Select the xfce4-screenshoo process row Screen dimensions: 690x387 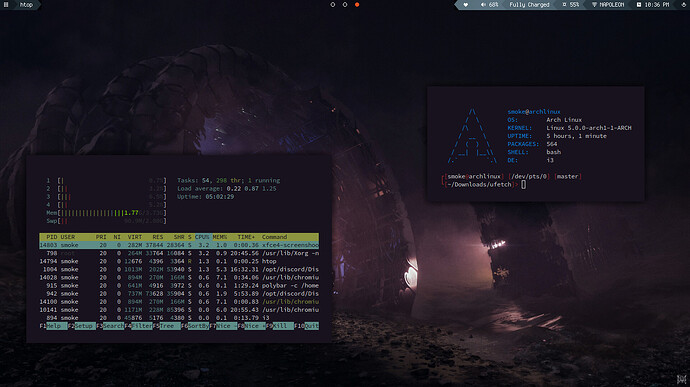coord(179,245)
